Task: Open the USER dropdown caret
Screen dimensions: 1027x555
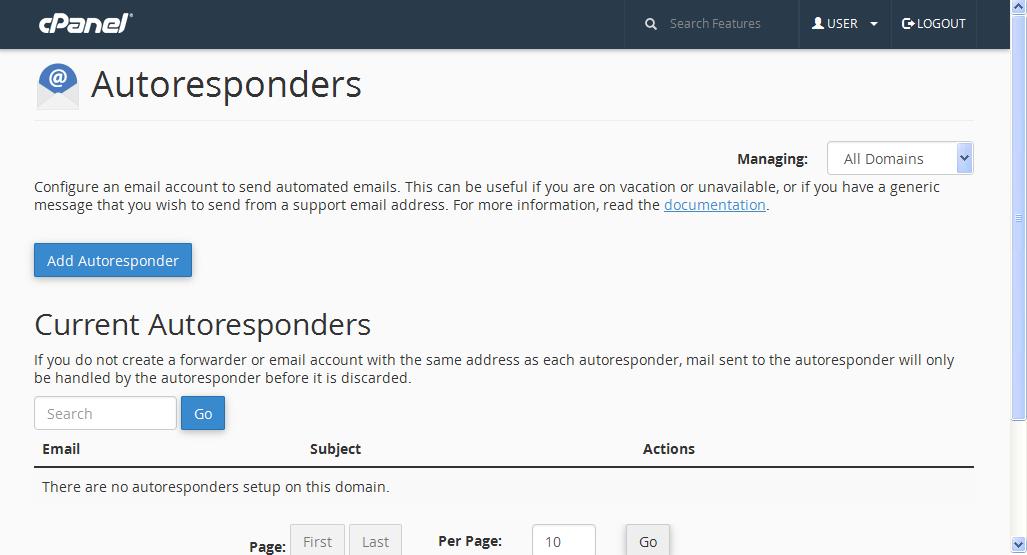Action: click(874, 24)
